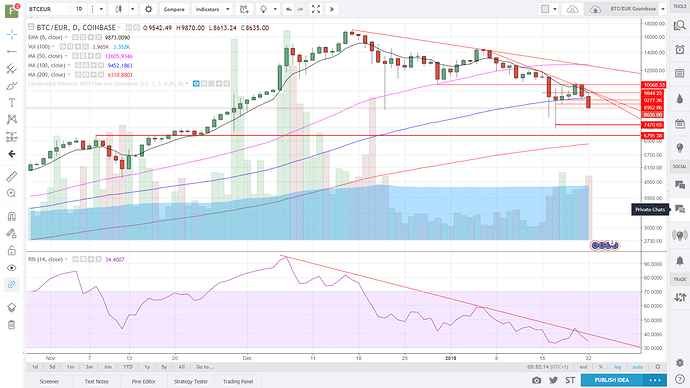Expand the RSI (14, close) indicator menu
Viewport: 690px width, 388px height.
(66, 260)
